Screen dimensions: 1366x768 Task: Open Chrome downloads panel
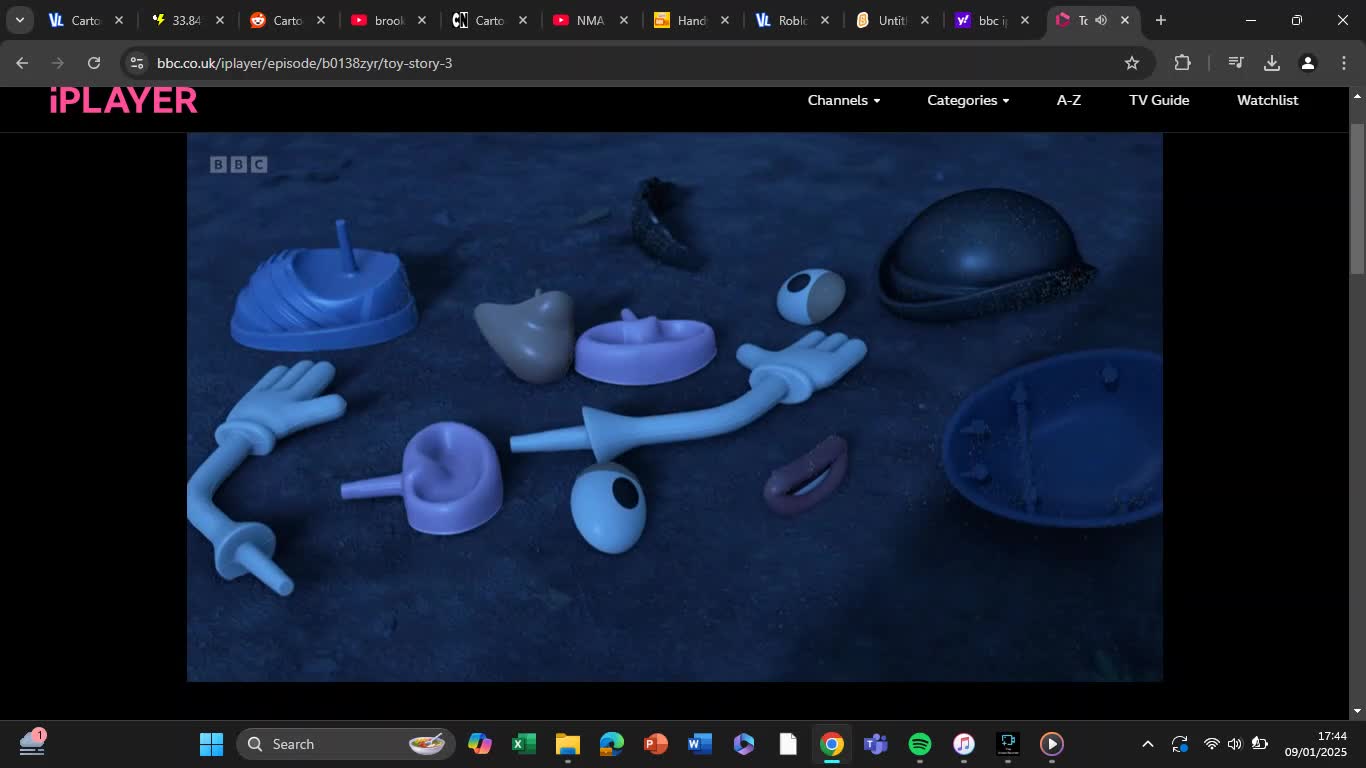tap(1272, 63)
